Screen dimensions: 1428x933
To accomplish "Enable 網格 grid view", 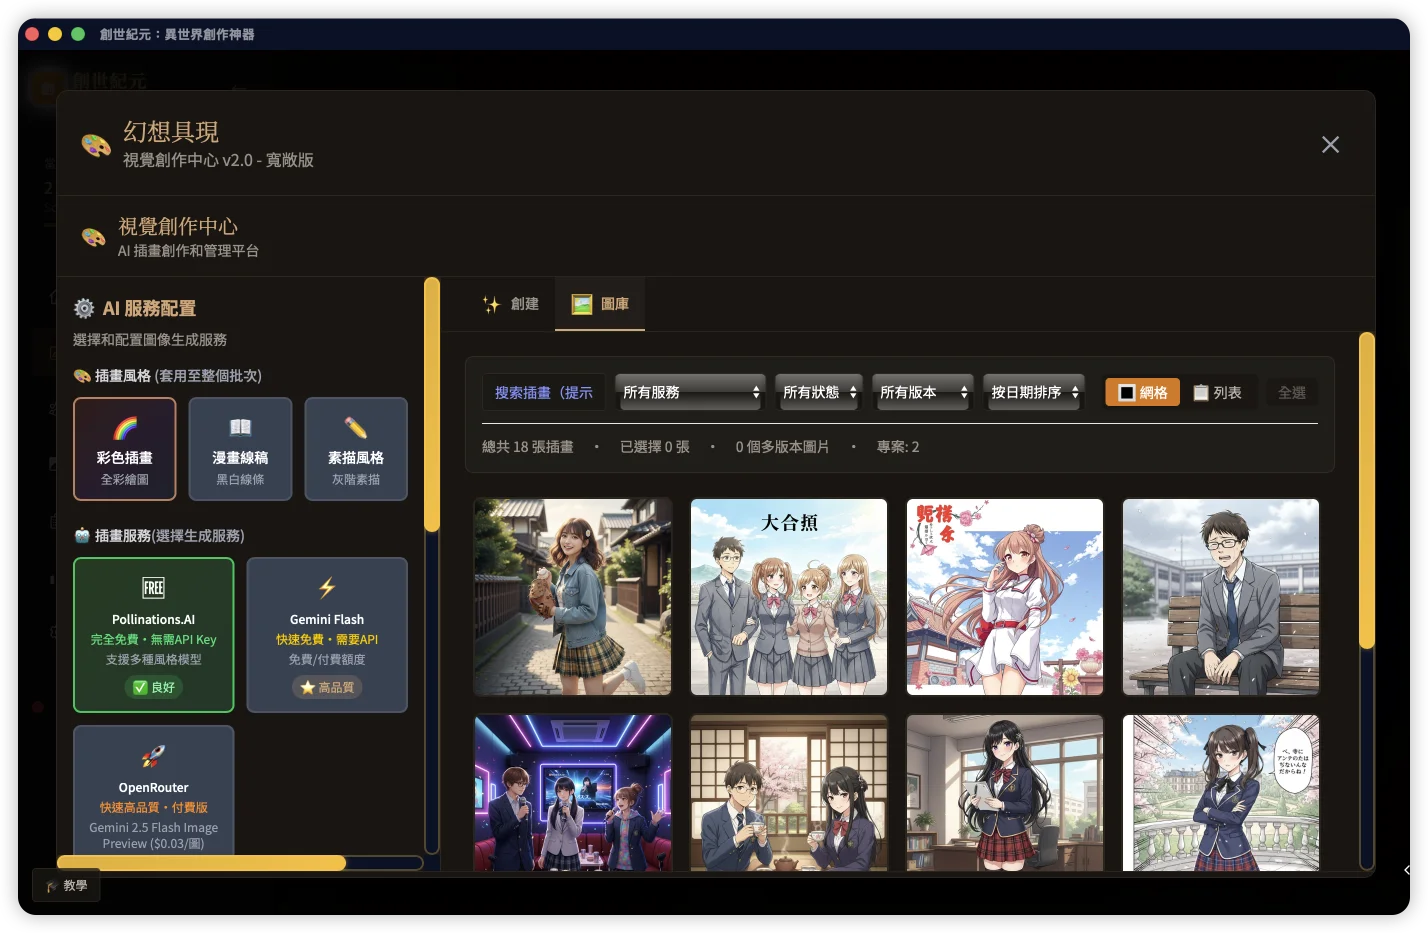I will 1141,392.
